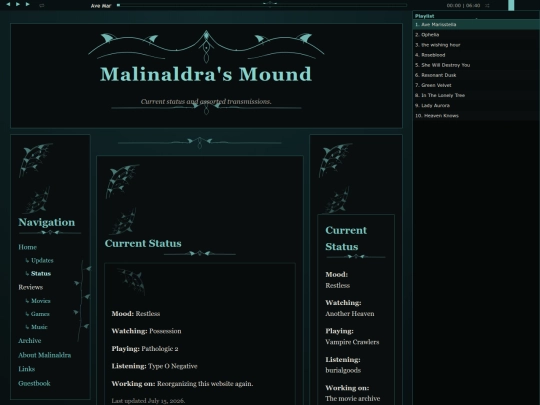This screenshot has width=540, height=405.
Task: Click the music player seek bar
Action: point(262,5)
